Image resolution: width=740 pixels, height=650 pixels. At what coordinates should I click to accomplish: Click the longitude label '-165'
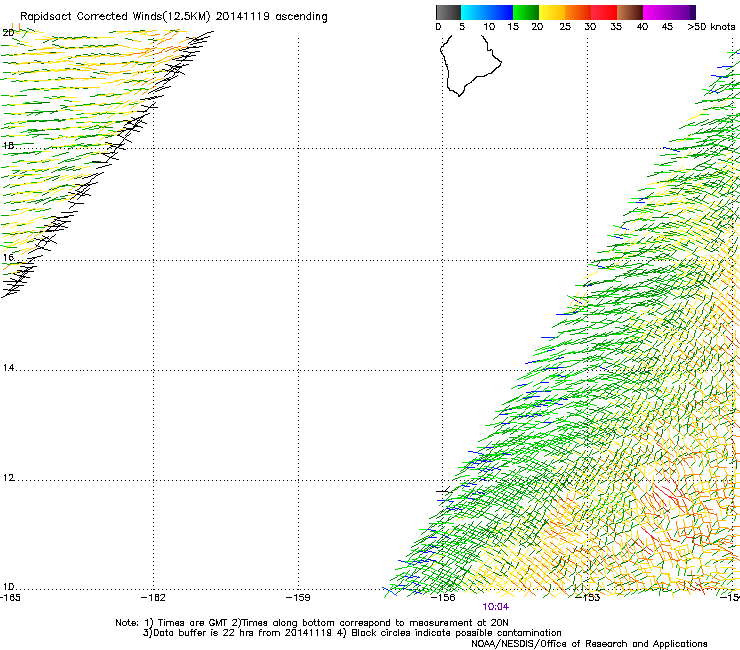coord(10,598)
